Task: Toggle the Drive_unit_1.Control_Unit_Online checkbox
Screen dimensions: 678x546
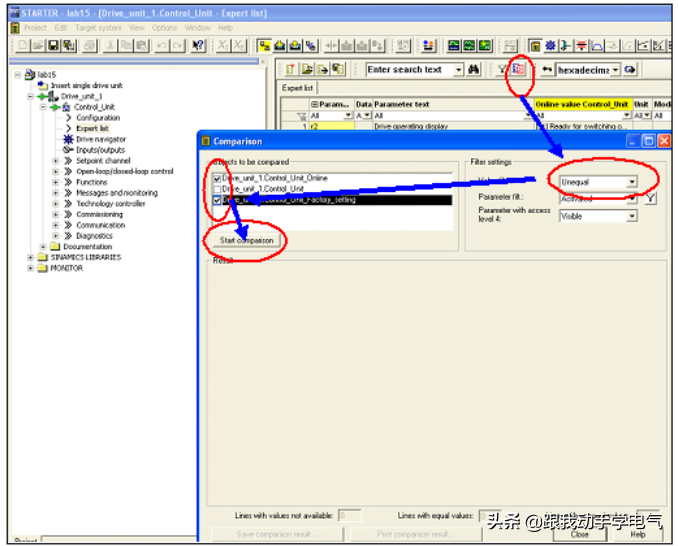Action: click(216, 179)
